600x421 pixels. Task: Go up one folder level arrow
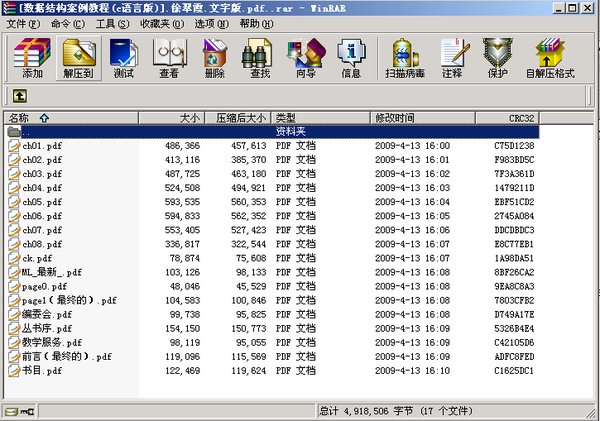coord(20,96)
